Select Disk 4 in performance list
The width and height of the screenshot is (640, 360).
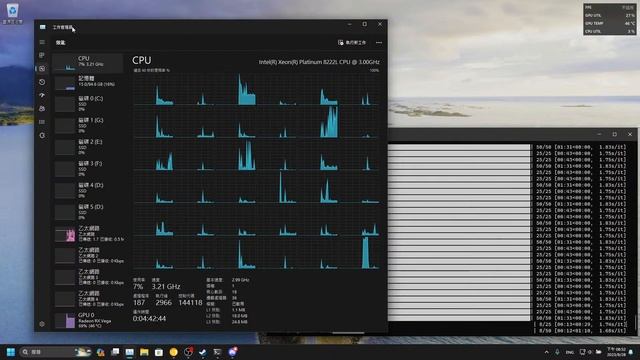tap(88, 190)
